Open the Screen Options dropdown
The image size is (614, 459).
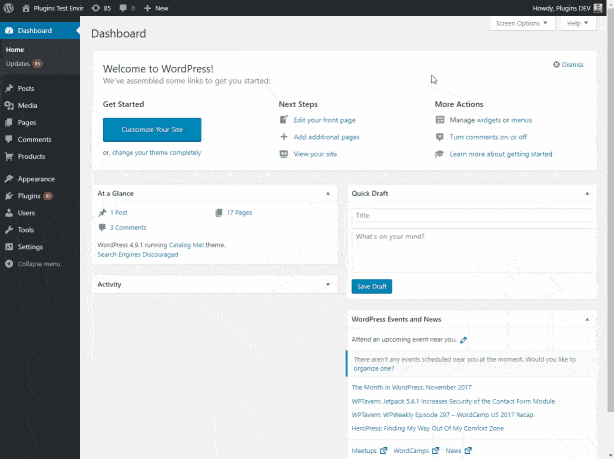click(x=522, y=23)
